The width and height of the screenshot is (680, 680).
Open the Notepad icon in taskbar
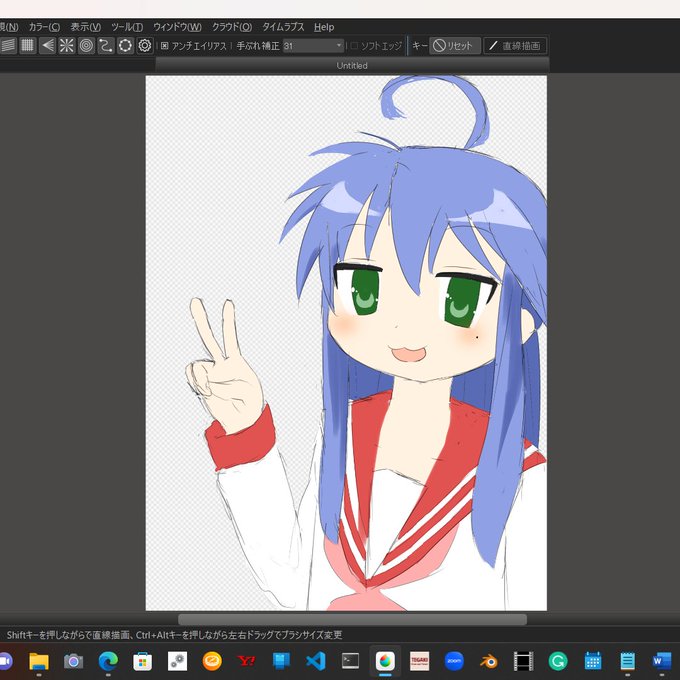pos(627,661)
